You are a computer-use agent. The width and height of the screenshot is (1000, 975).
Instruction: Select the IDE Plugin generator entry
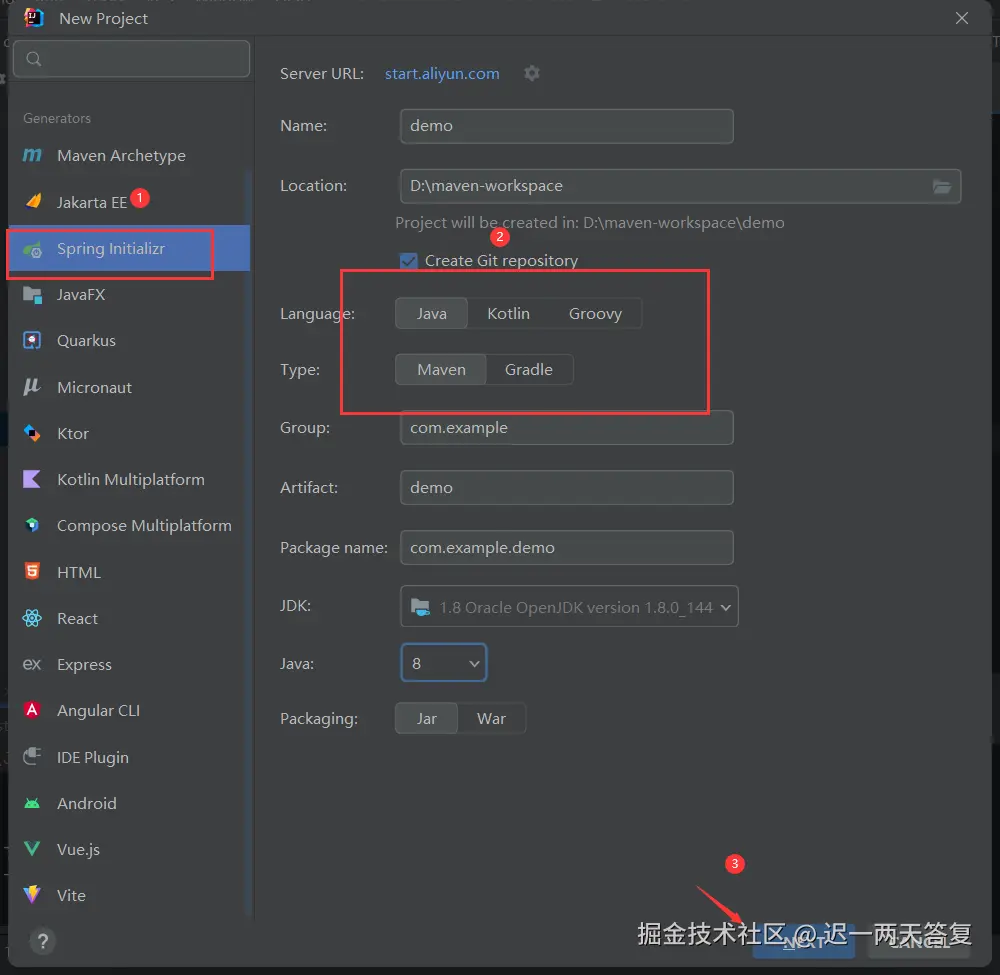tap(129, 757)
